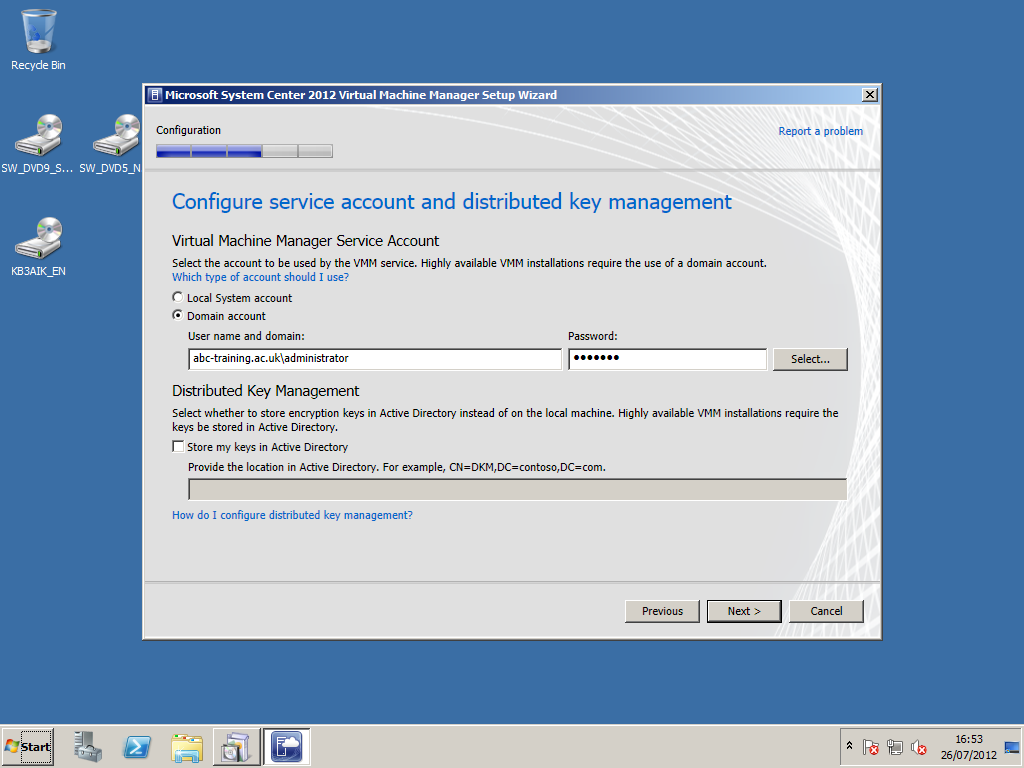The width and height of the screenshot is (1024, 768).
Task: Click the 'Distributed Key Management' heading
Action: tap(266, 391)
